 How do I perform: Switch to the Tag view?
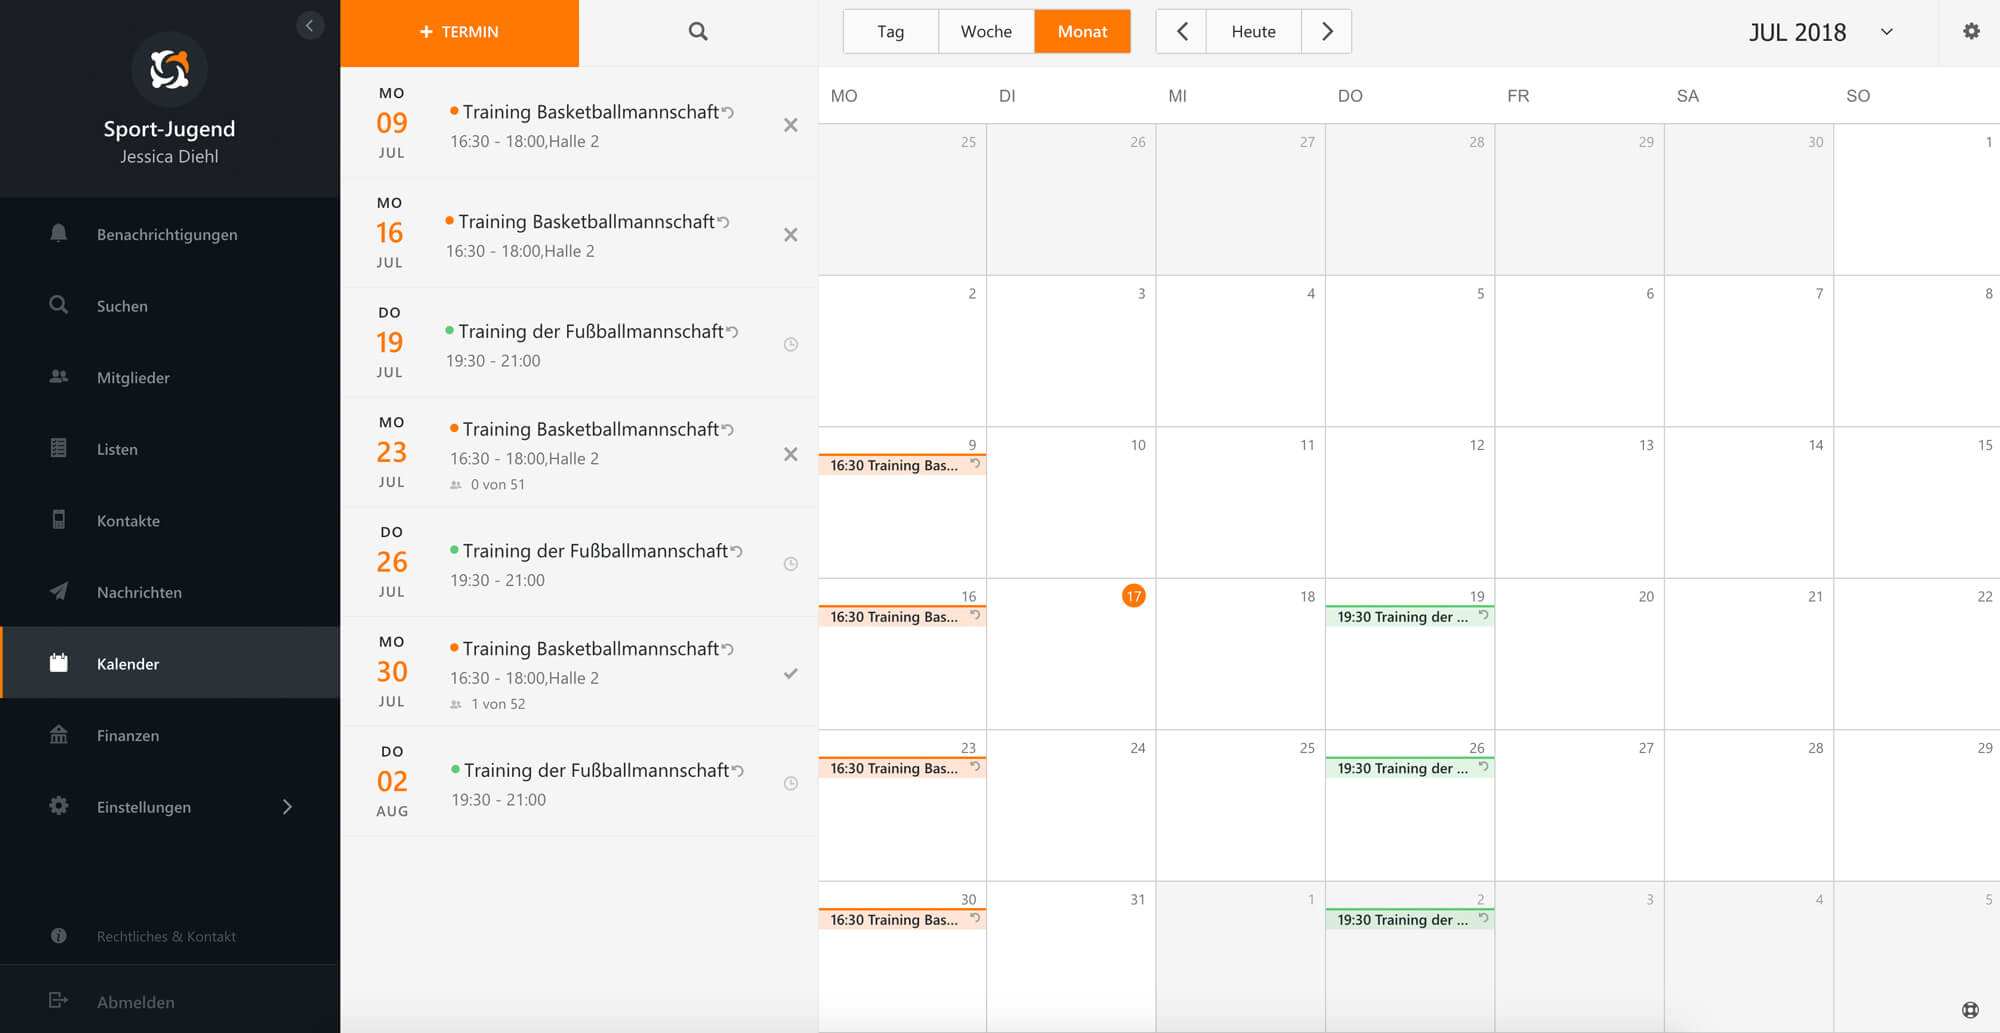[x=890, y=32]
